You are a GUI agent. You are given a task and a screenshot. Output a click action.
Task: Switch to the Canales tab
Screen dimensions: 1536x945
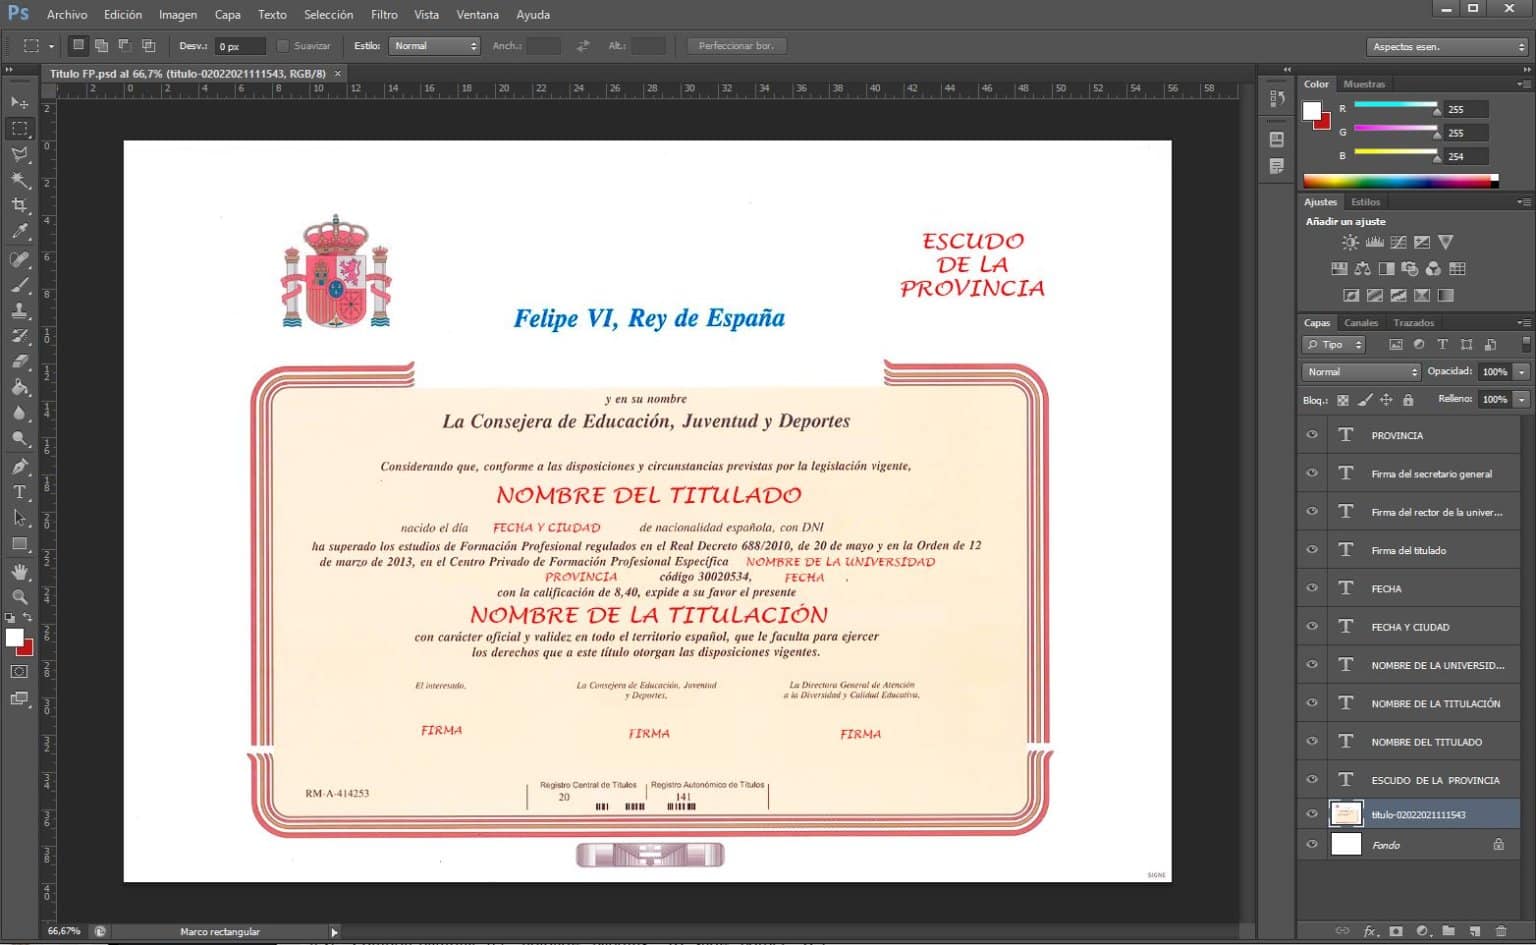pyautogui.click(x=1361, y=322)
